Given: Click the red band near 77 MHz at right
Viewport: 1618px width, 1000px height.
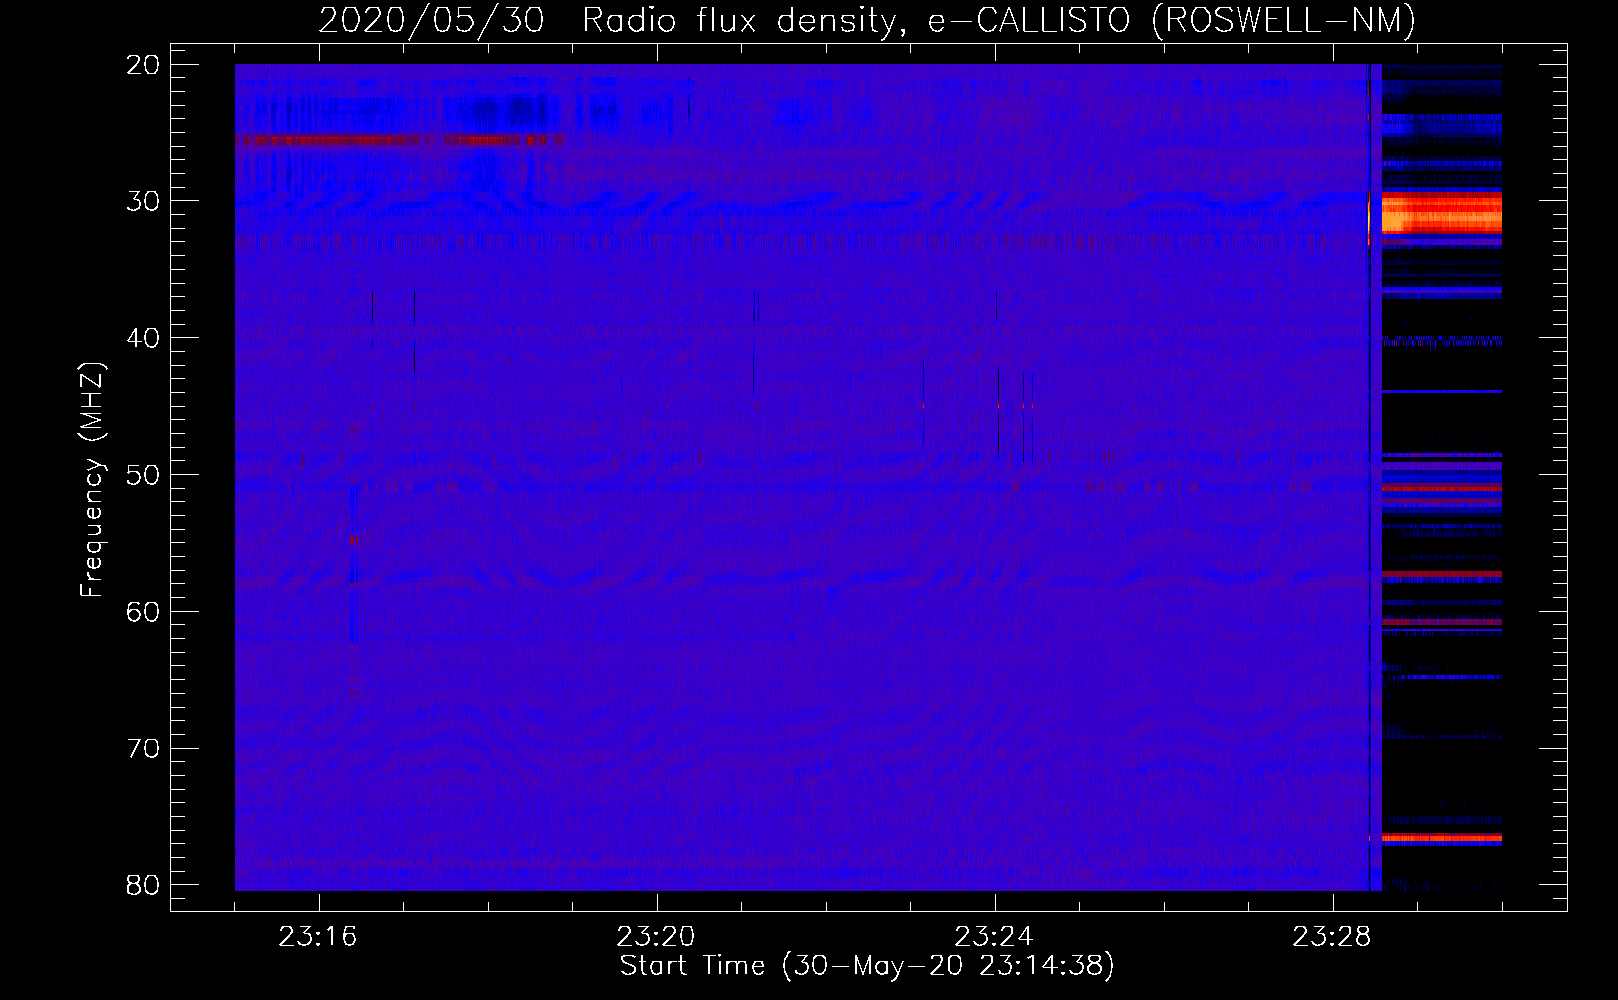Looking at the screenshot, I should tap(1441, 838).
